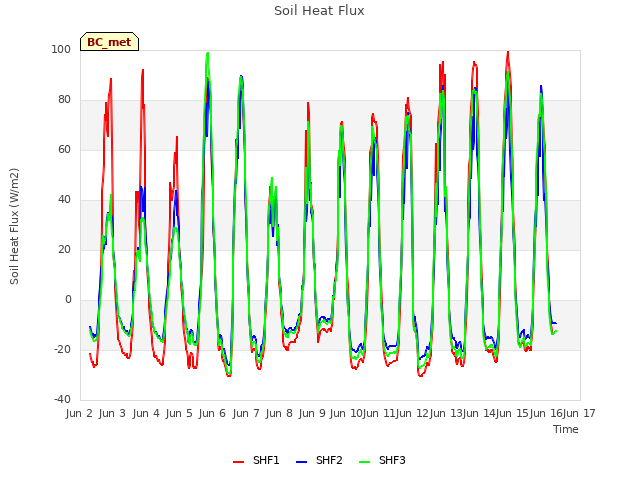Click the 60 y-axis tick label
This screenshot has height=480, width=640.
(64, 150)
